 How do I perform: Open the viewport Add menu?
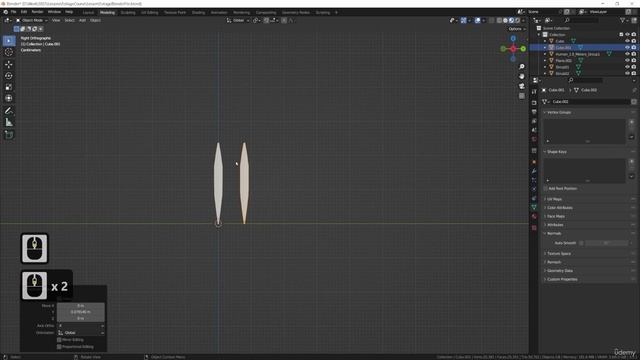tap(82, 20)
